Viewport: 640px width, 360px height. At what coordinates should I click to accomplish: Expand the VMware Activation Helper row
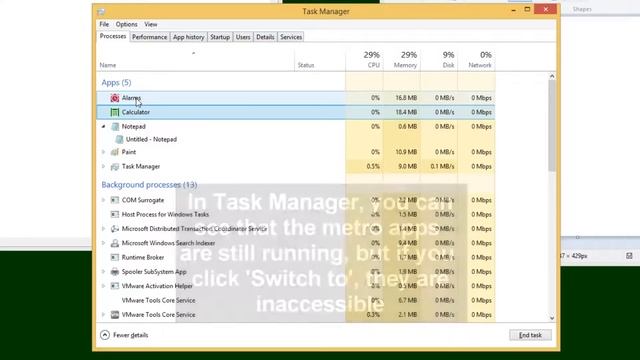pyautogui.click(x=104, y=286)
